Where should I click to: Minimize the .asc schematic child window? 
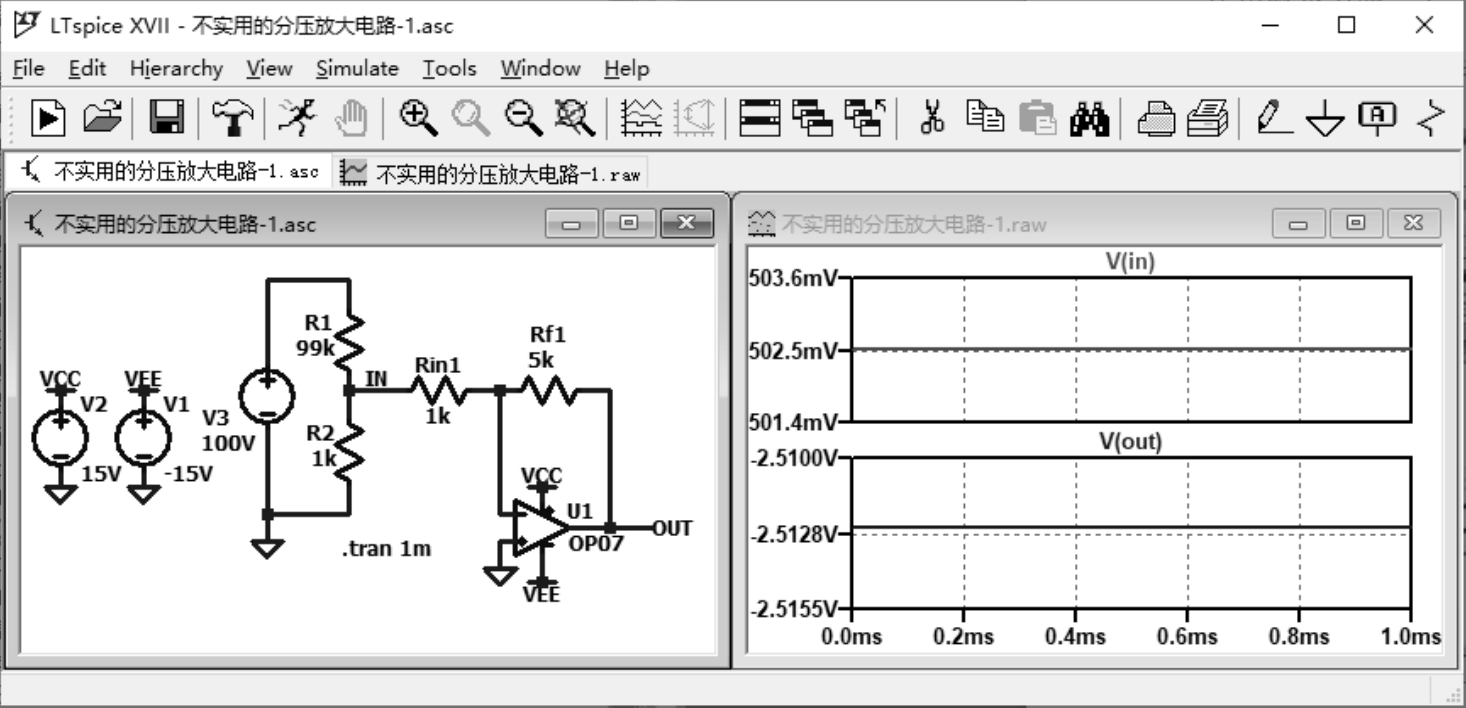572,224
